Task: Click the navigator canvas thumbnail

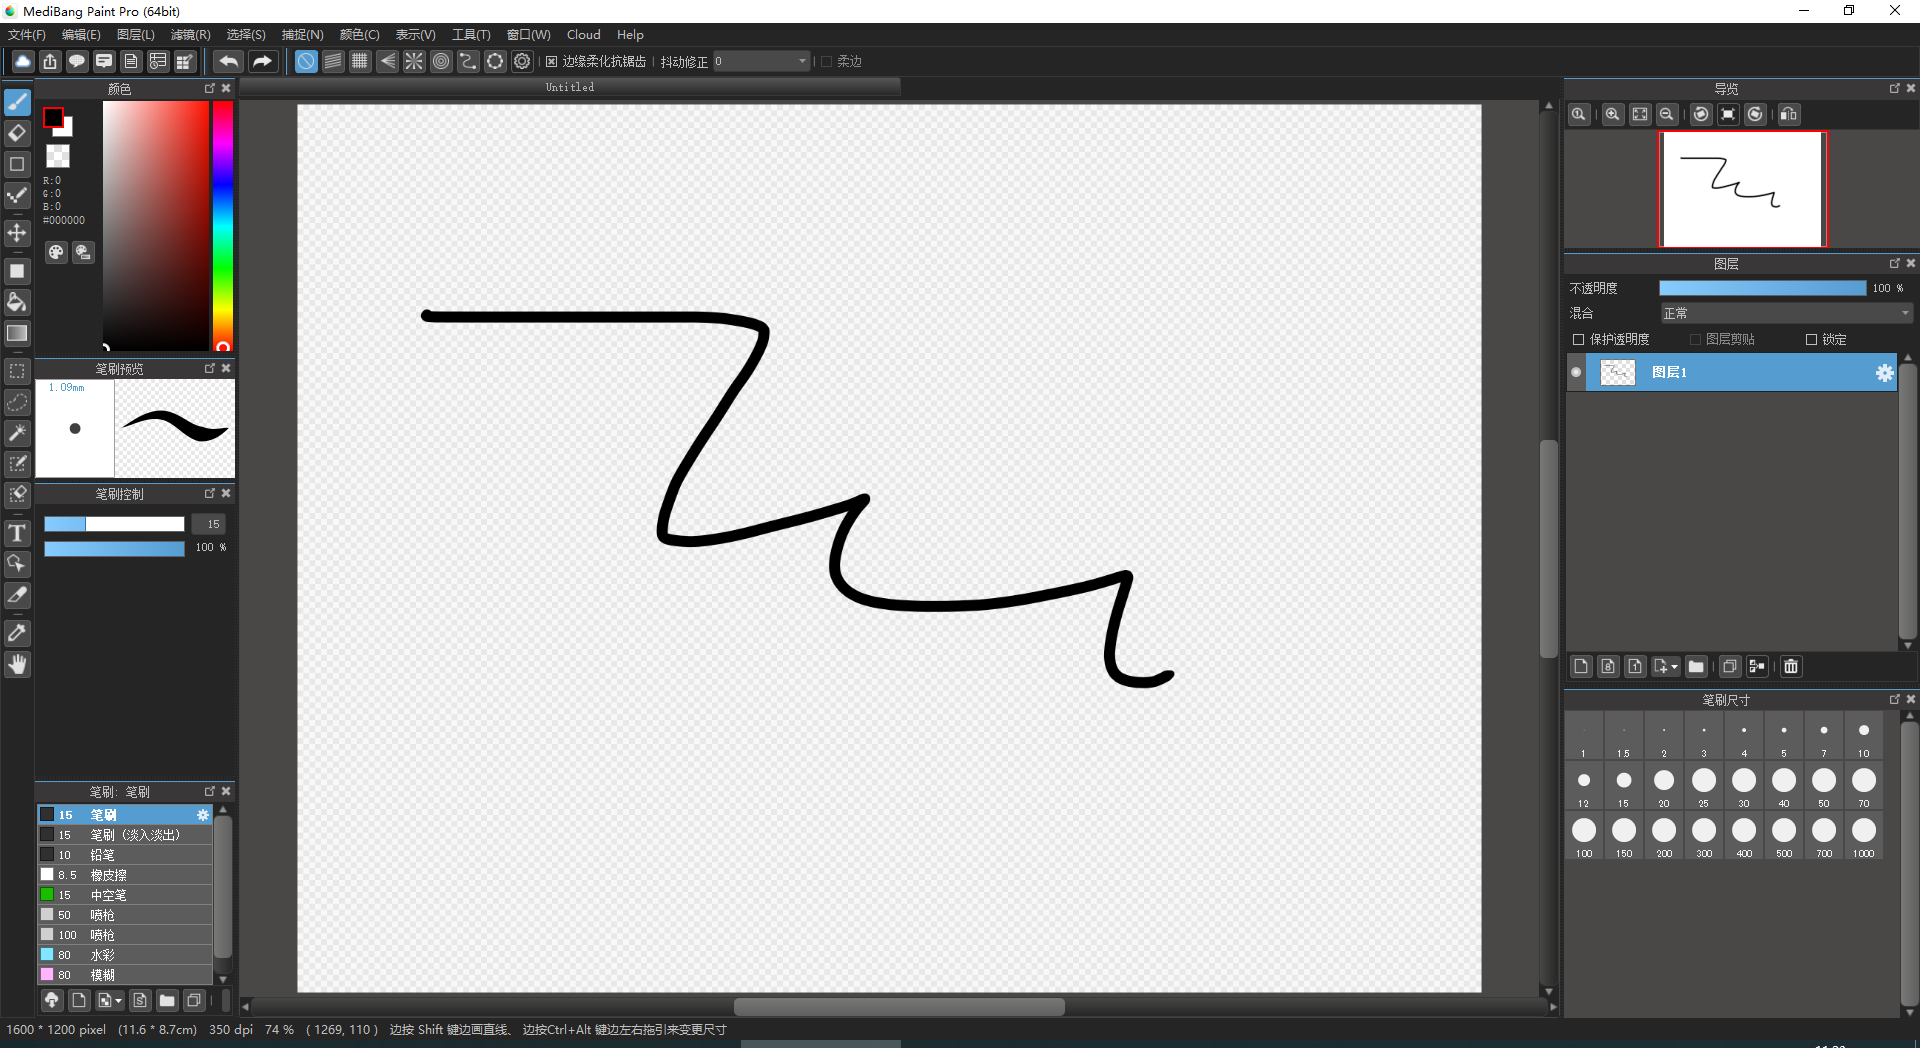Action: [1743, 189]
